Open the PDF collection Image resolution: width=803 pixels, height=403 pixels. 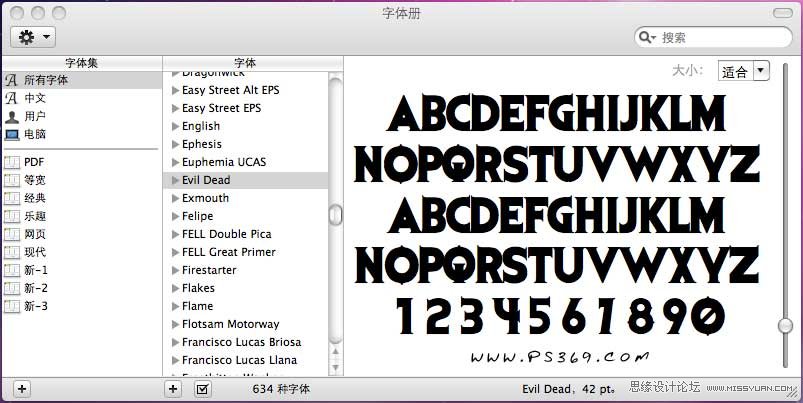pyautogui.click(x=82, y=162)
